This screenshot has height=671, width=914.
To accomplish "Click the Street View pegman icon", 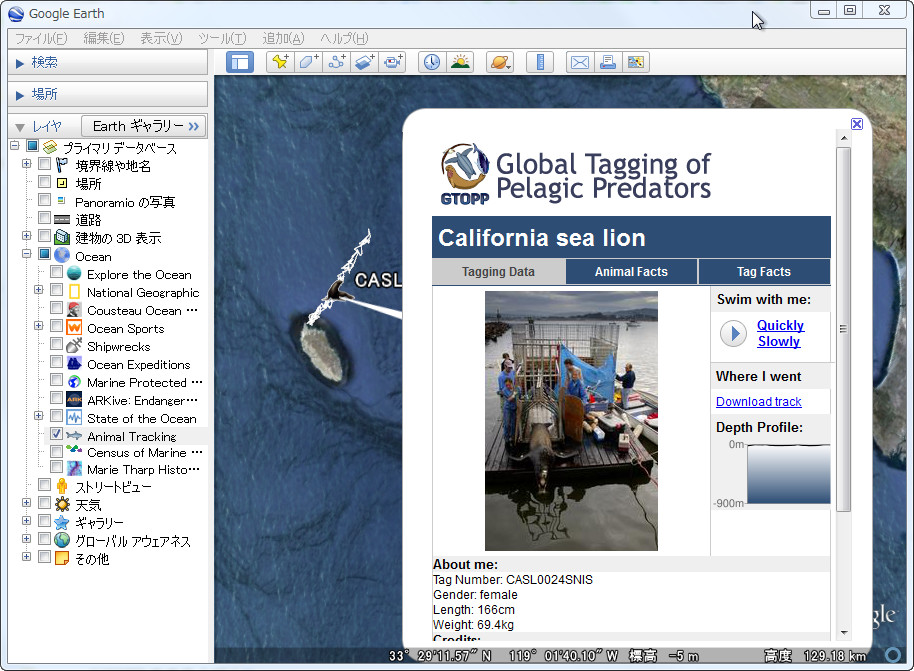I will [62, 486].
